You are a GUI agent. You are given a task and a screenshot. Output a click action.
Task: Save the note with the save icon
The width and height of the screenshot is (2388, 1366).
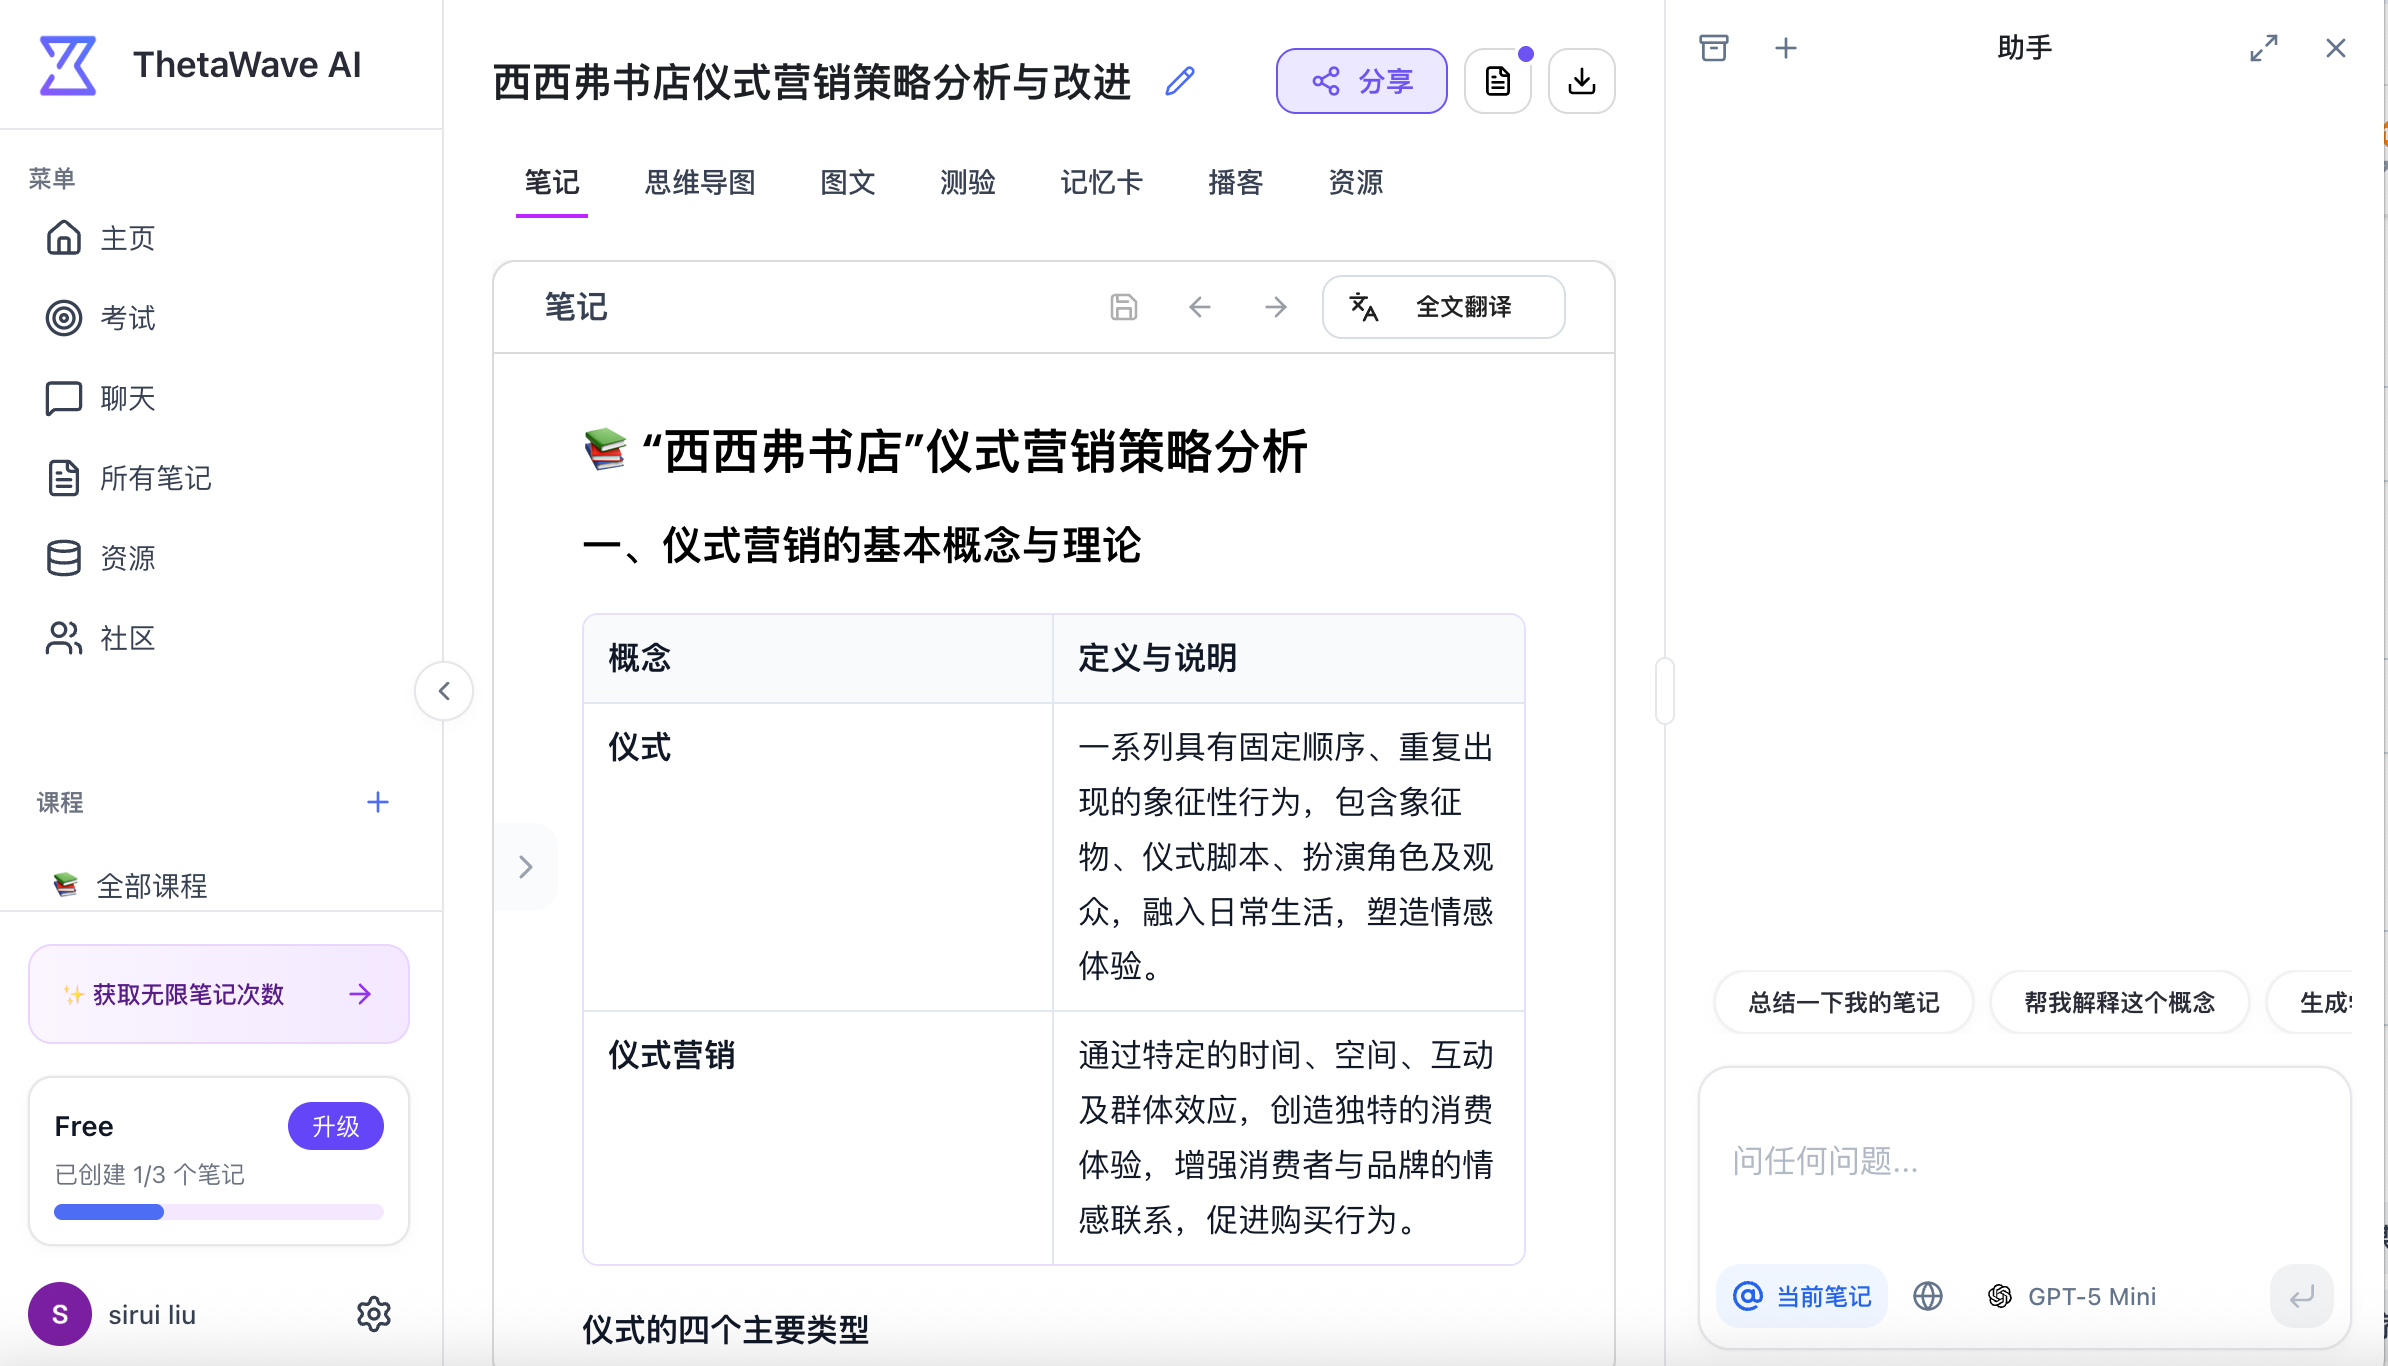1123,307
